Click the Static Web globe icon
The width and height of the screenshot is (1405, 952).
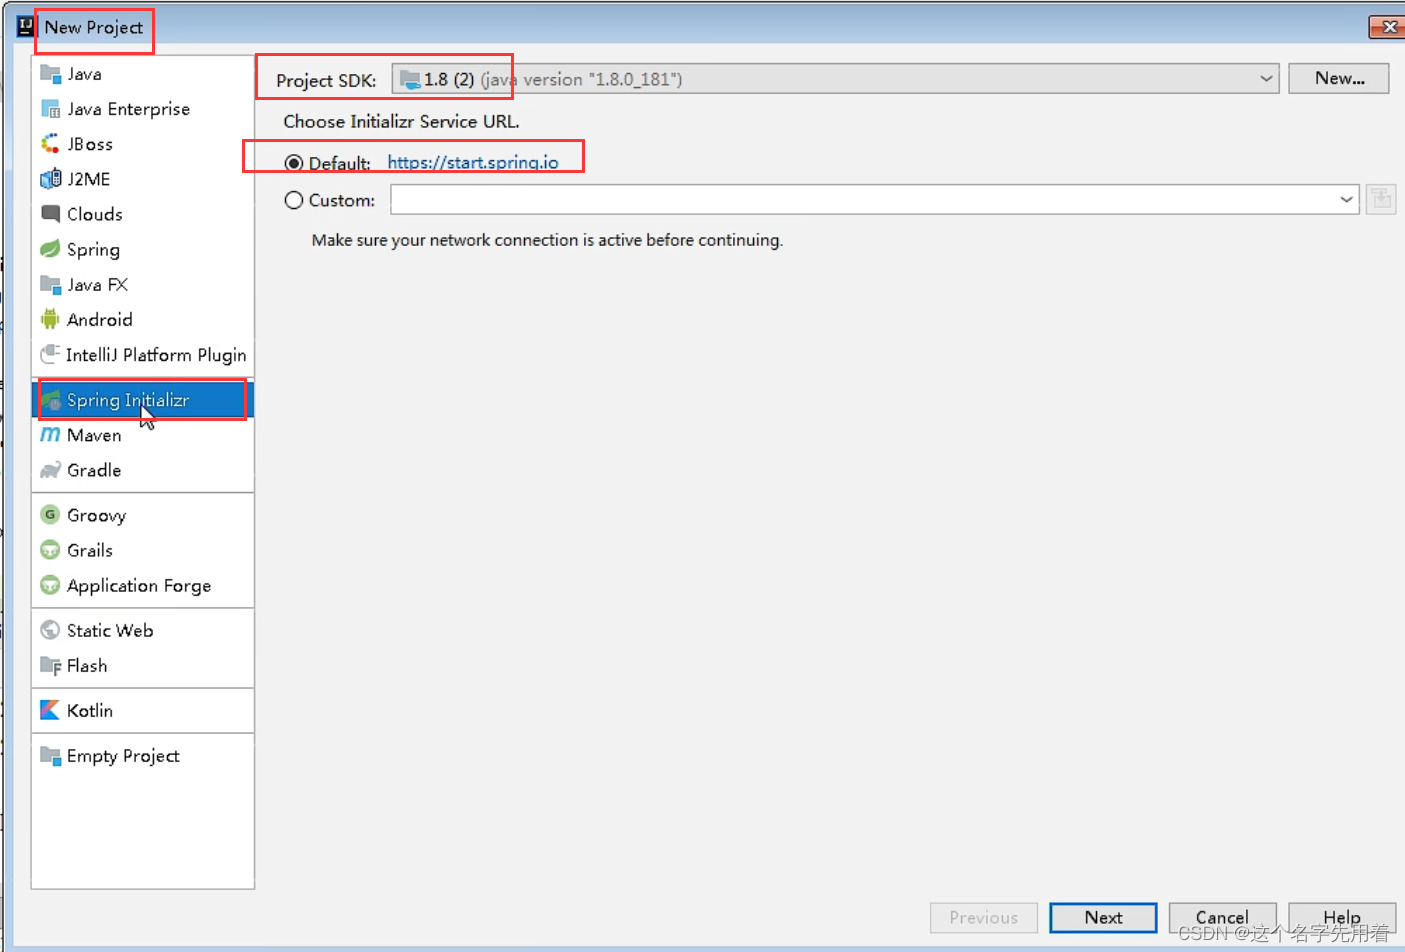coord(50,630)
